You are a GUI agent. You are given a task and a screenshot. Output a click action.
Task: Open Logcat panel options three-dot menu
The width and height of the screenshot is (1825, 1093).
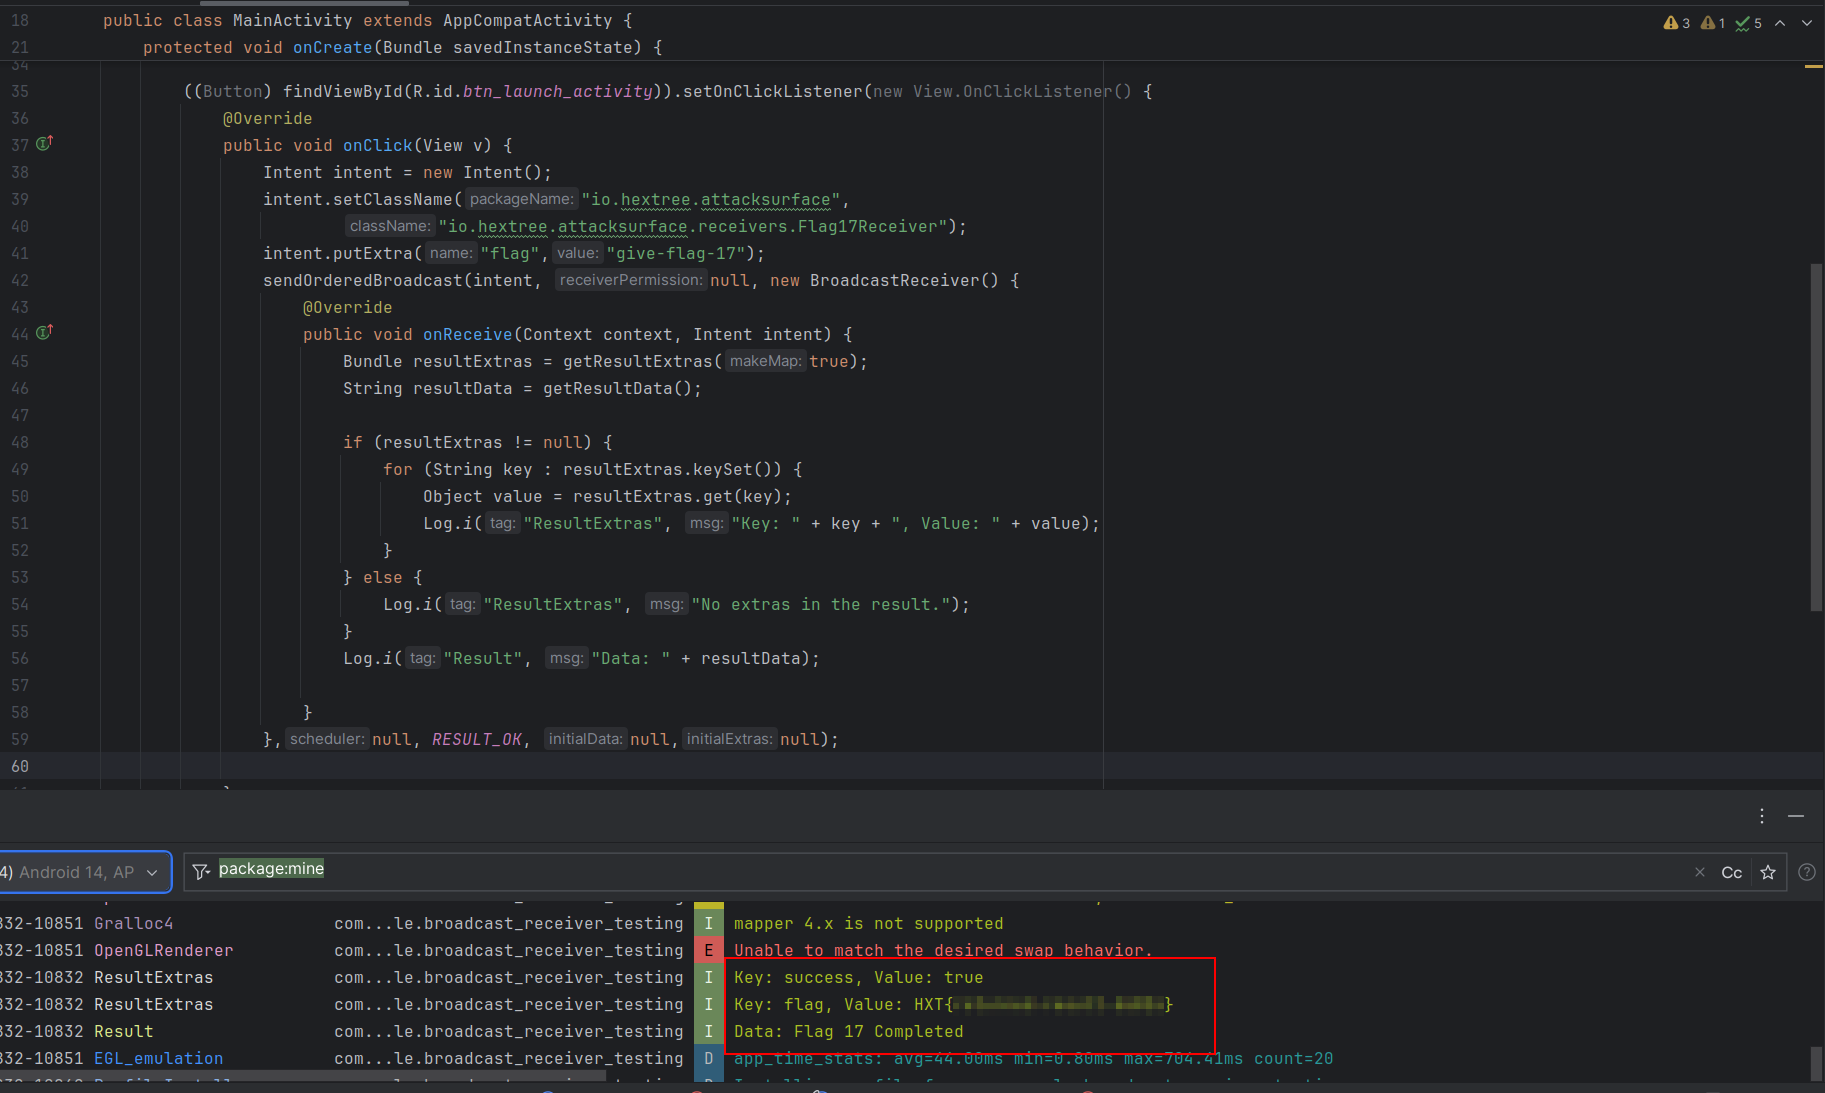[1762, 816]
